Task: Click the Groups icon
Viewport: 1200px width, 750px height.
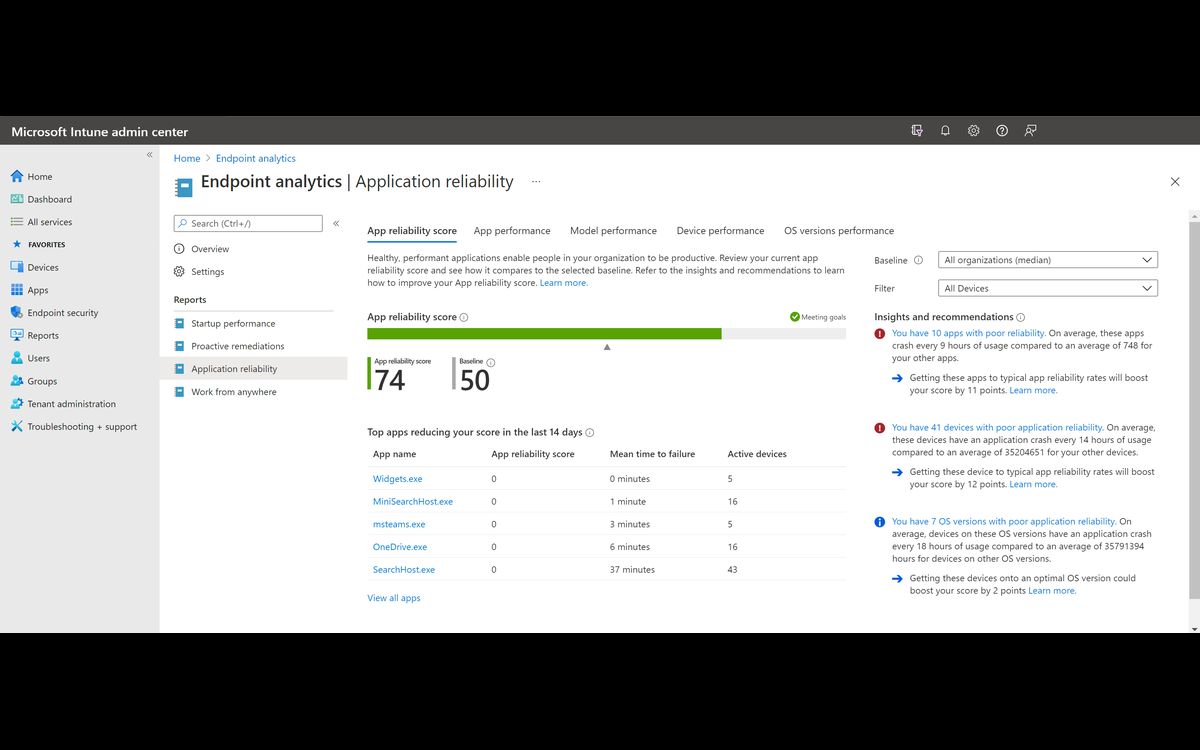Action: pos(17,381)
